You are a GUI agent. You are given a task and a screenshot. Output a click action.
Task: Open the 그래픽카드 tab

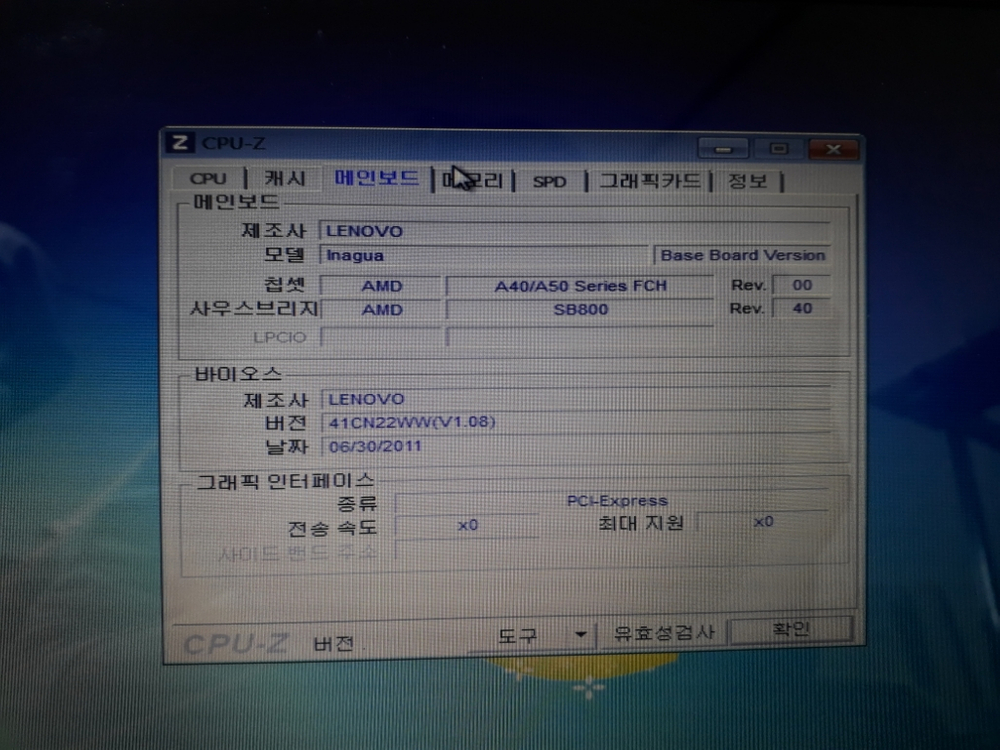pos(650,182)
